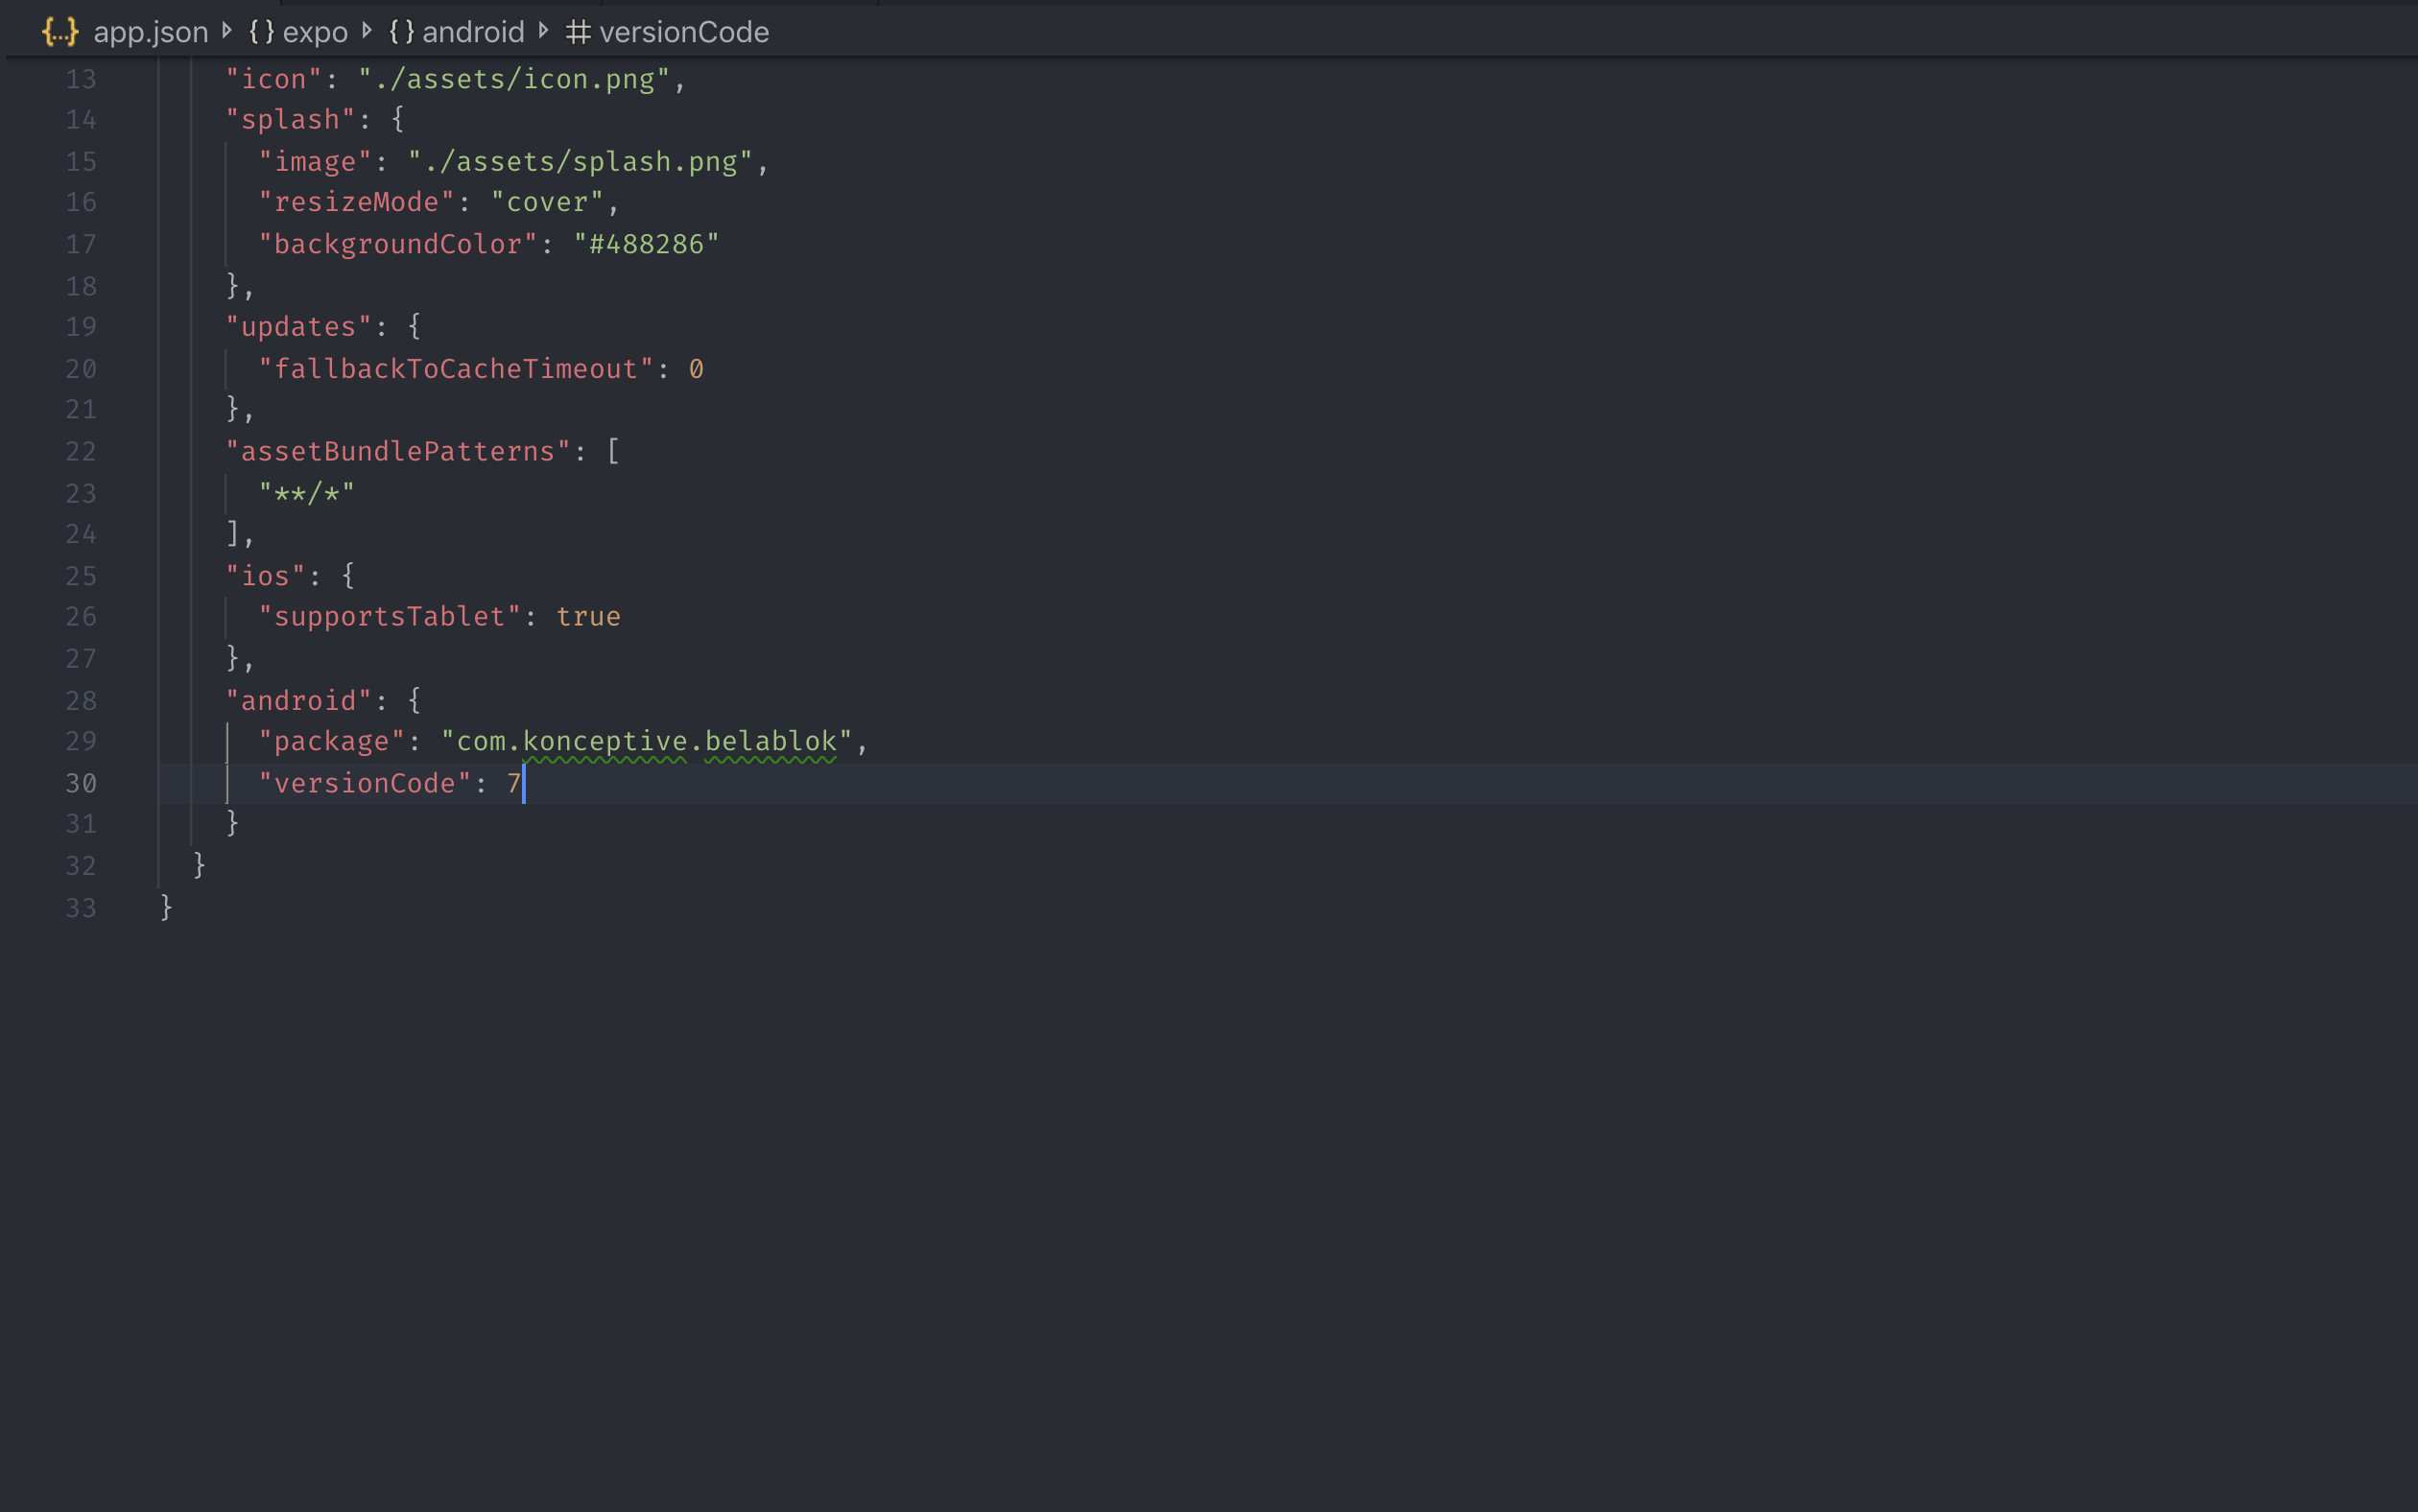Select the android breadcrumb item
Viewport: 2418px width, 1512px height.
click(473, 31)
